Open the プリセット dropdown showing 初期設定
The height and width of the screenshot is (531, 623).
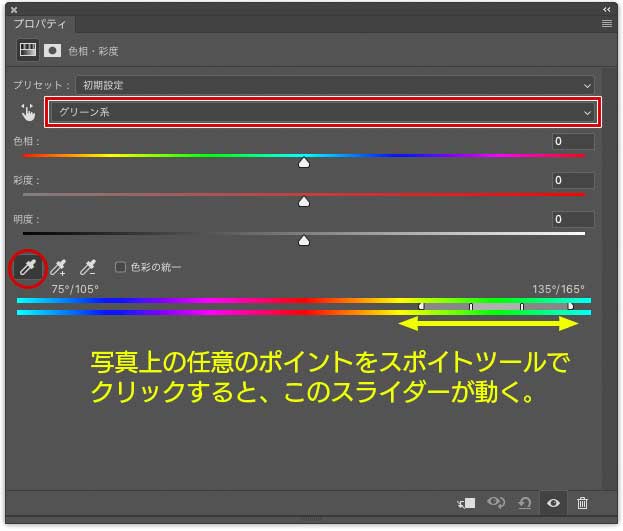pos(335,85)
